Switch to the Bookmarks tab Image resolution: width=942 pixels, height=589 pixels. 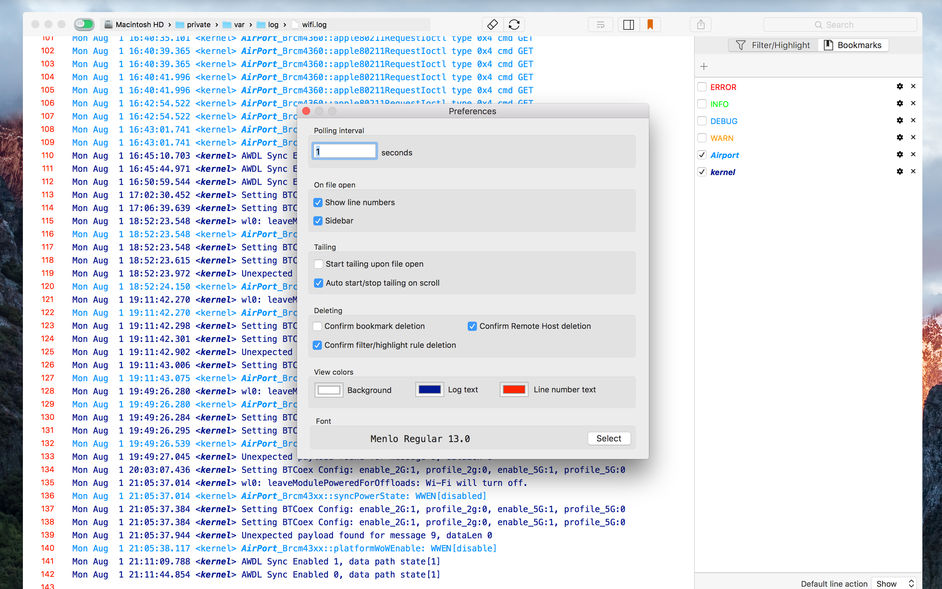point(856,45)
